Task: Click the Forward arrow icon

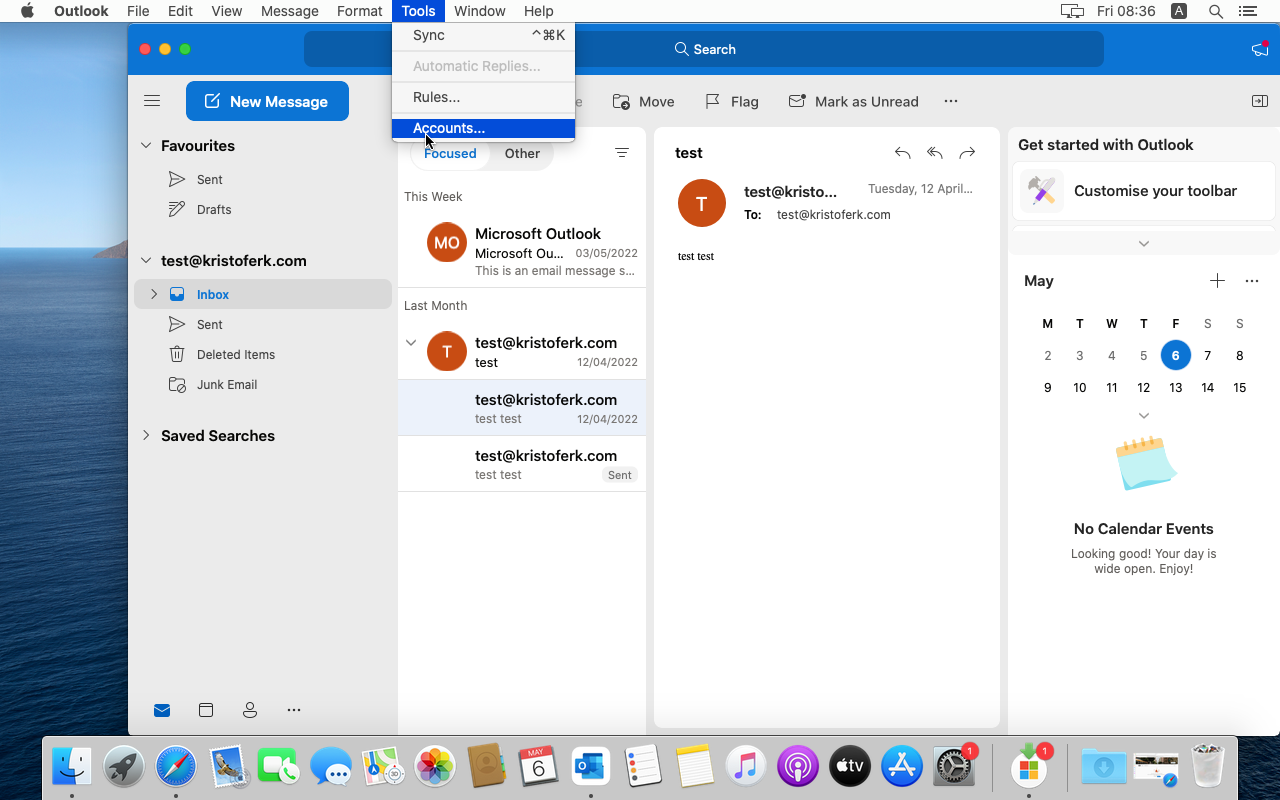Action: (x=967, y=153)
